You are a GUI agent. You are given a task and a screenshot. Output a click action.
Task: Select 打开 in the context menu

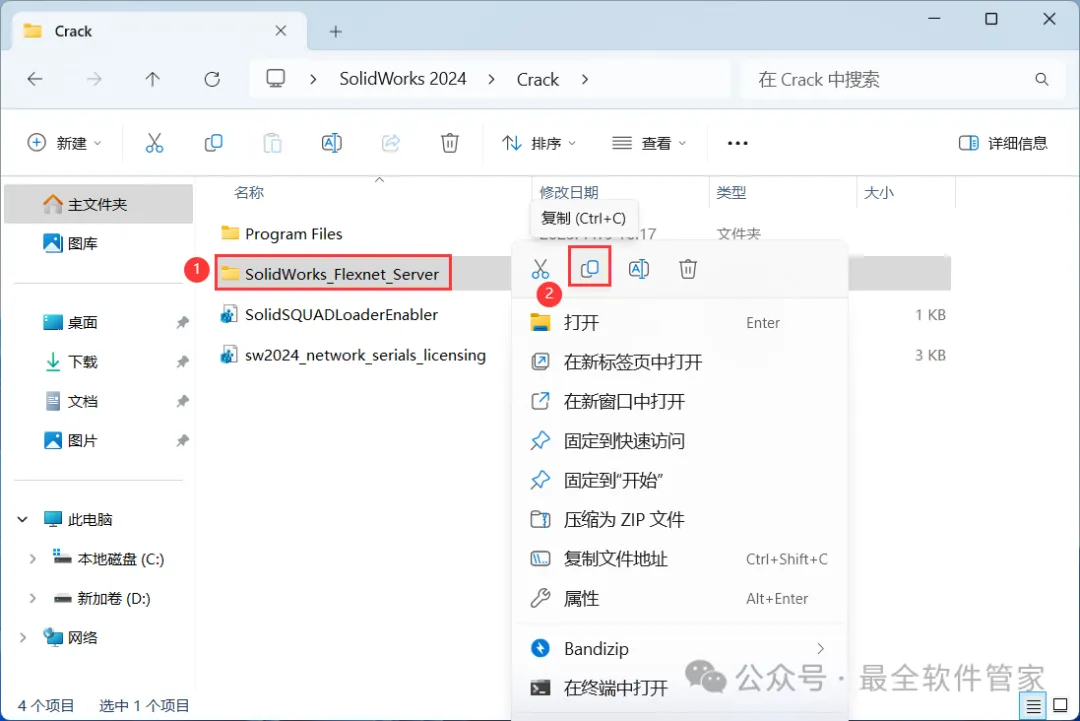click(679, 322)
